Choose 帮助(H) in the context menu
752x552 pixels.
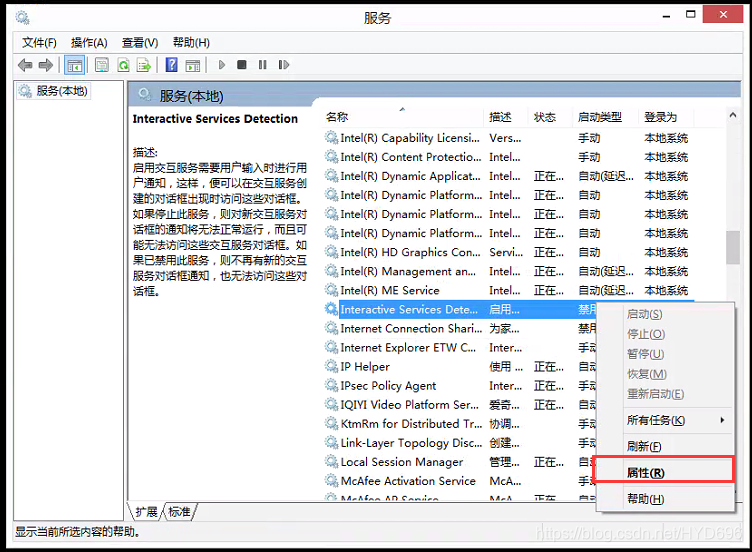point(665,499)
